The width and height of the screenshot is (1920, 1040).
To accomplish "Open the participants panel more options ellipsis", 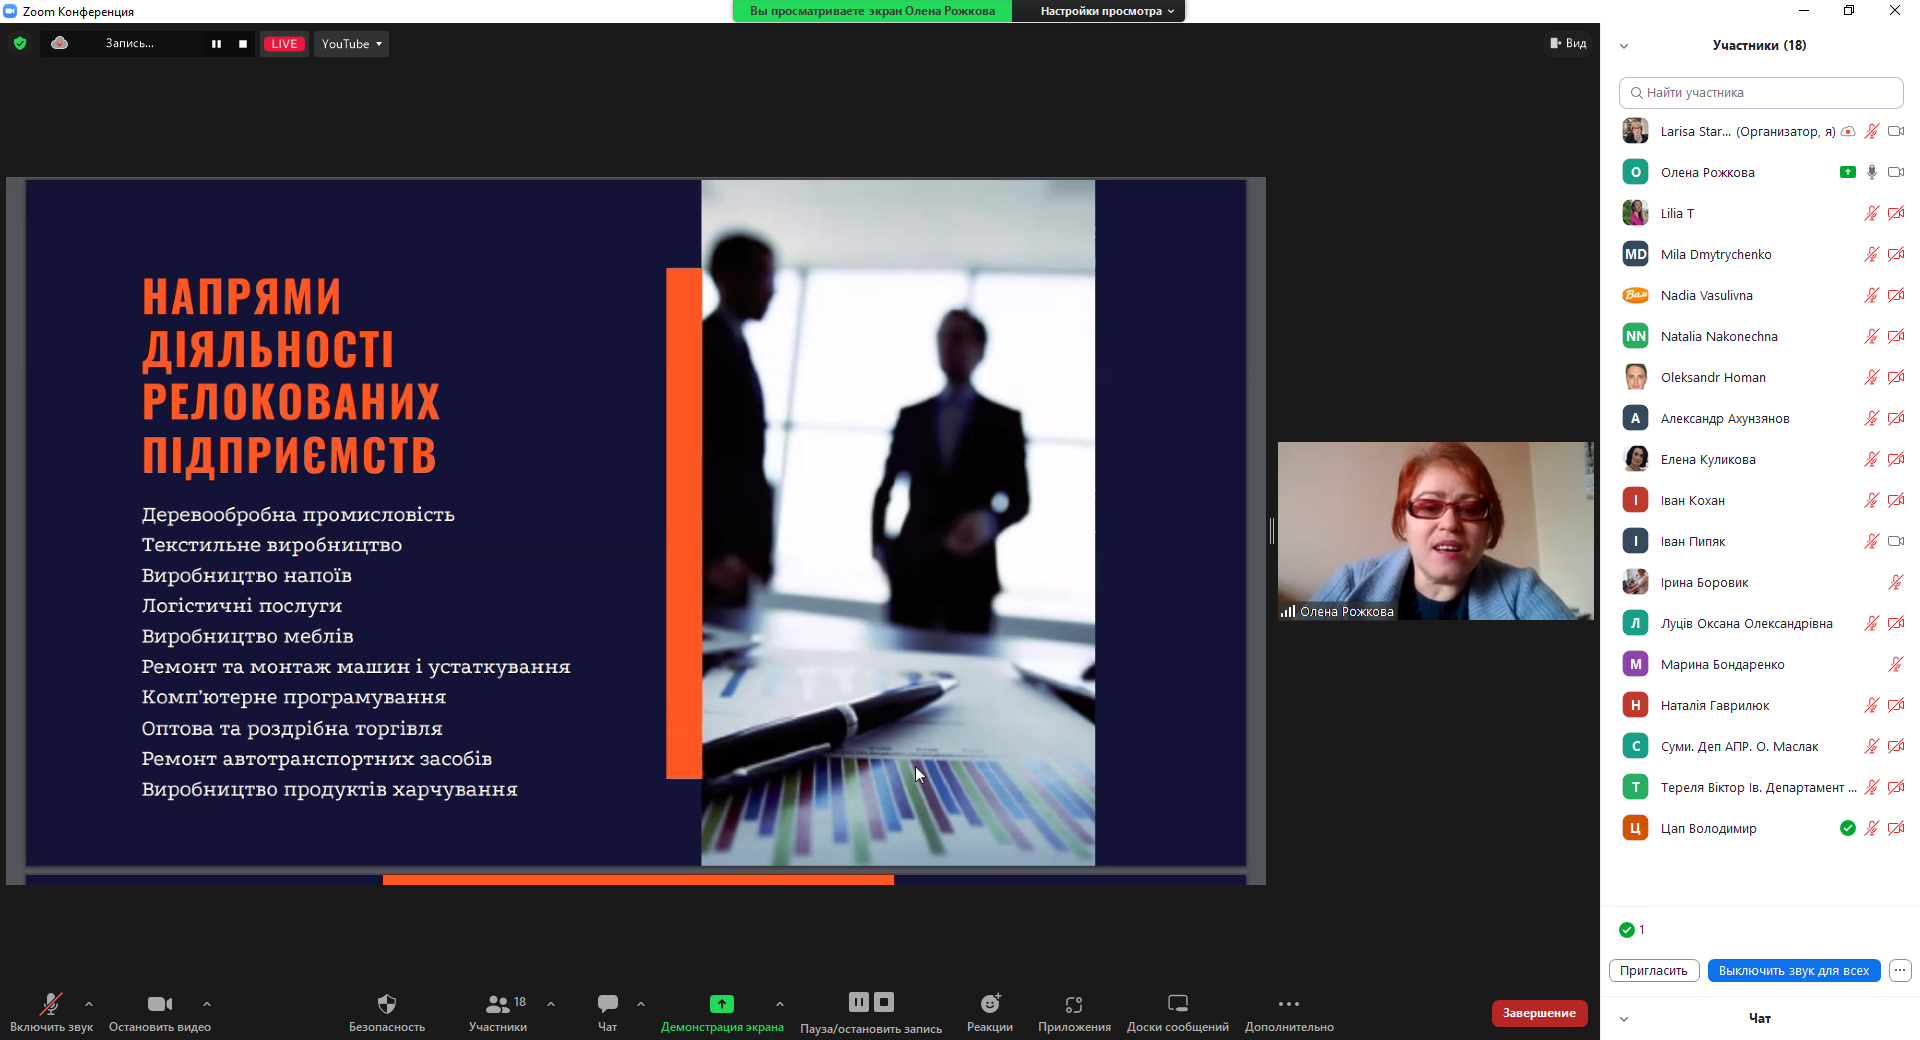I will point(1900,970).
